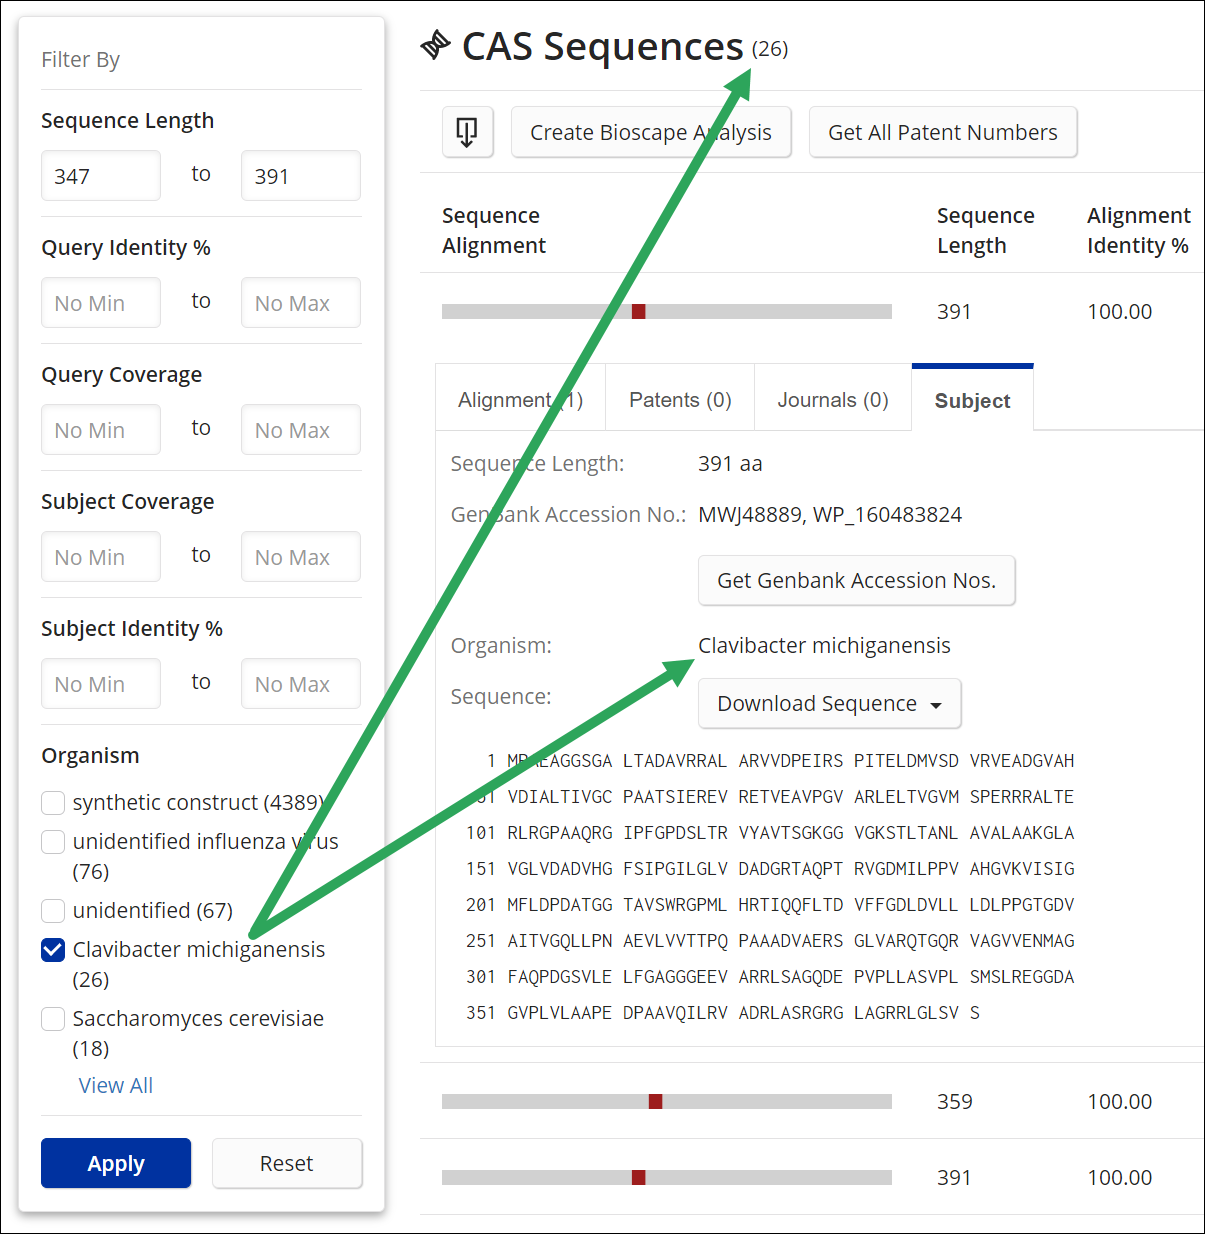Click the Subject Coverage No Min field

101,557
